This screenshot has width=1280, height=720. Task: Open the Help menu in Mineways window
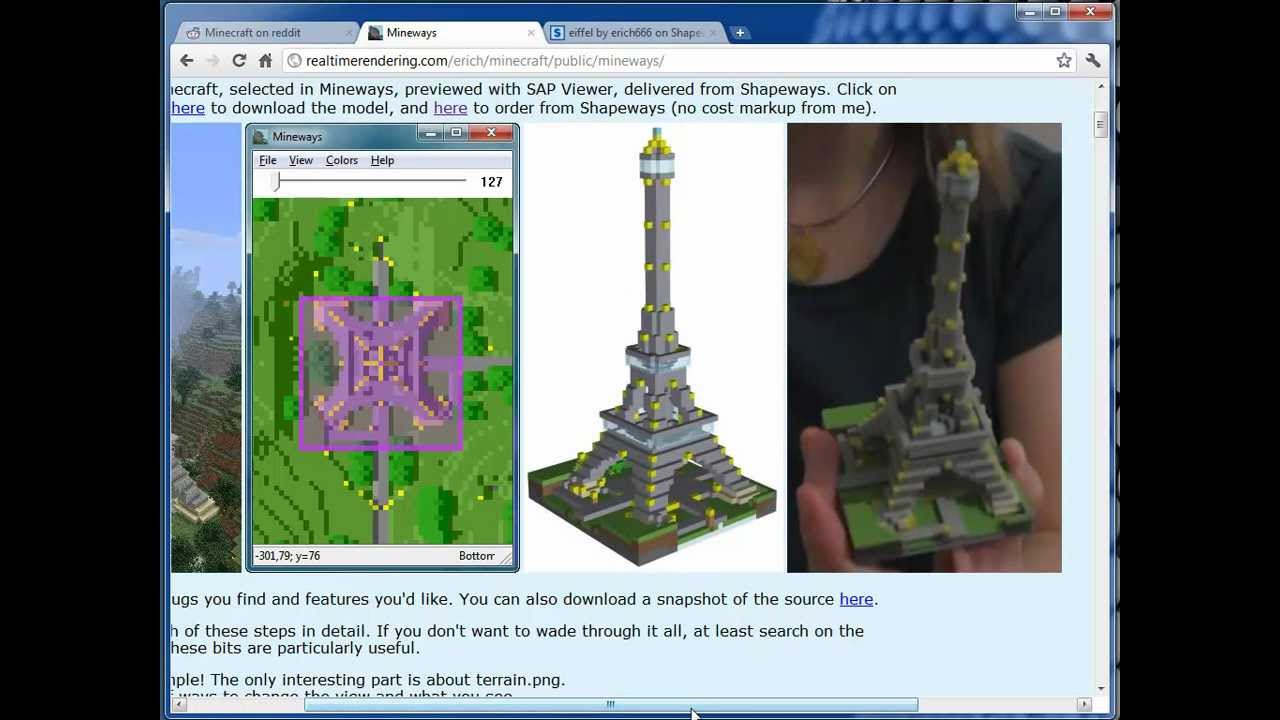[382, 160]
